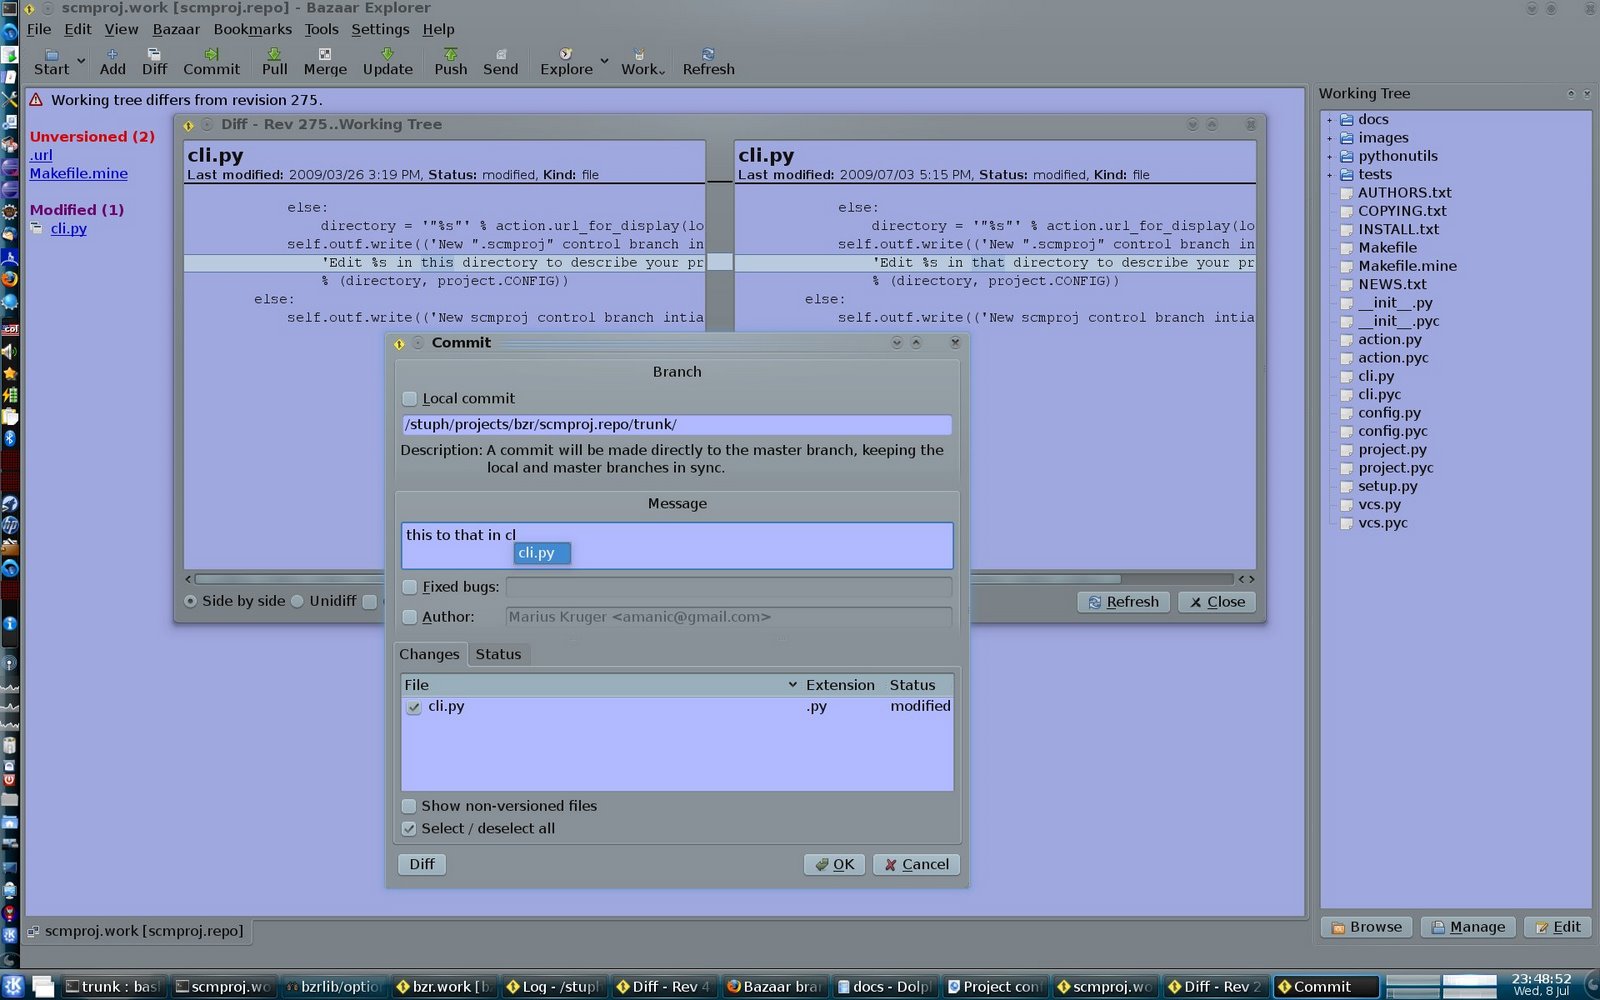Screen dimensions: 1600x1000
Task: Select the cli.py file in Working Tree
Action: point(1376,376)
